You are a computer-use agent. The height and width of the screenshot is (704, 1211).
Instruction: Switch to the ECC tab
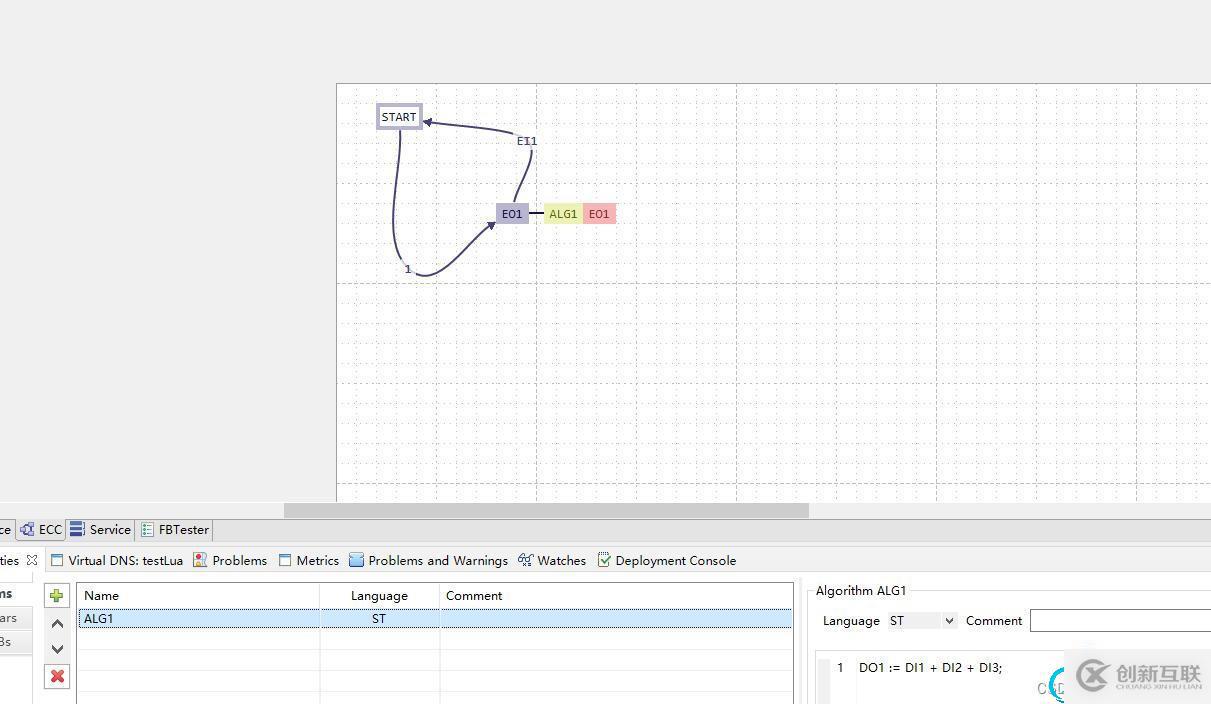(x=41, y=530)
